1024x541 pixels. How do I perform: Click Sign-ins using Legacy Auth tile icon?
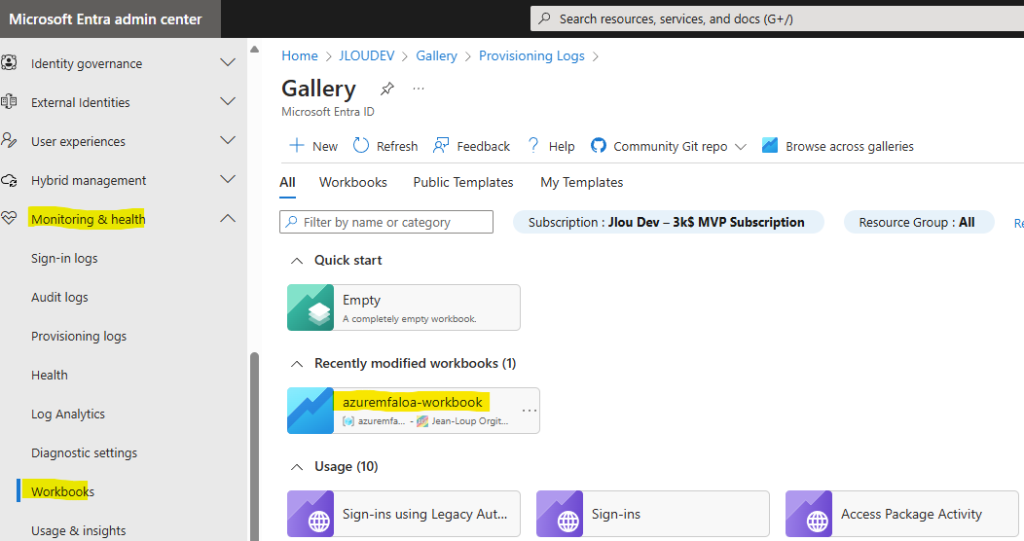click(x=311, y=514)
